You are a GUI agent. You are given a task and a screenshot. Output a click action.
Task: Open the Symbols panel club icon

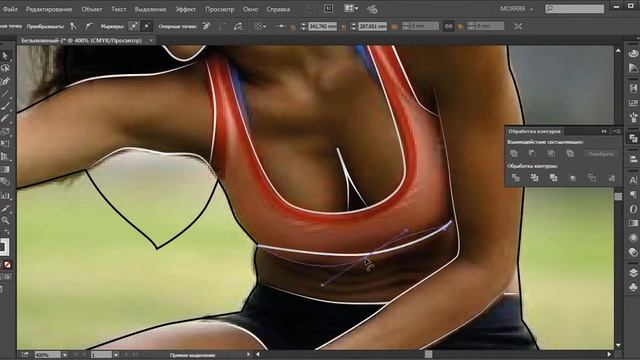(x=633, y=287)
